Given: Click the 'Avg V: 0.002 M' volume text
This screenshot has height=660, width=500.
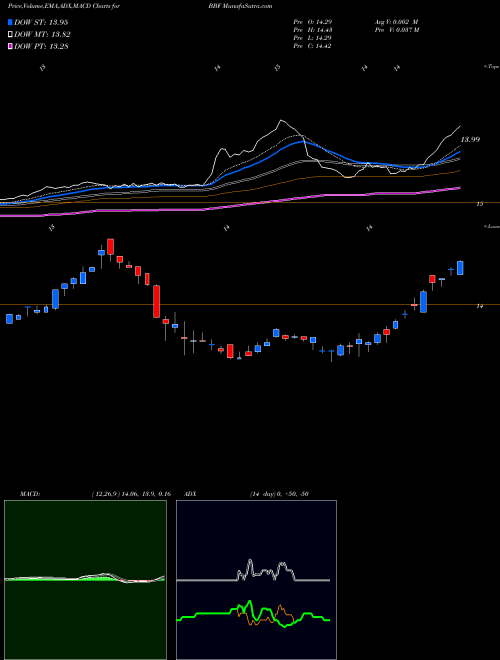Looking at the screenshot, I should point(396,22).
